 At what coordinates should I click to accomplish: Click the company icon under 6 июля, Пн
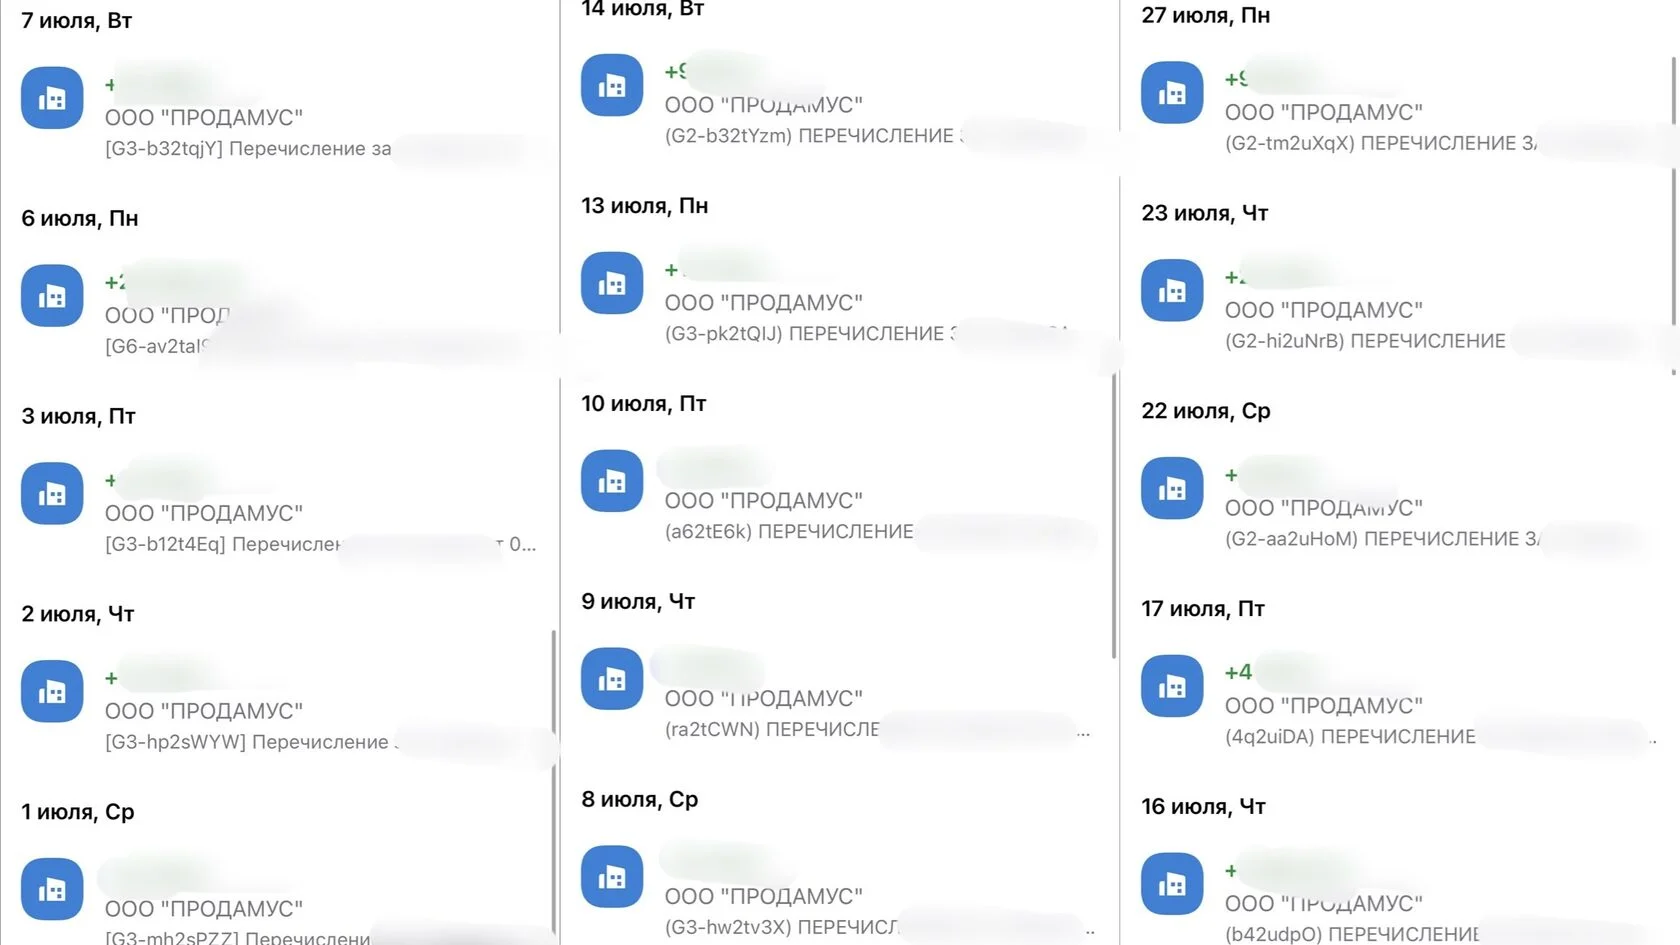pyautogui.click(x=52, y=296)
